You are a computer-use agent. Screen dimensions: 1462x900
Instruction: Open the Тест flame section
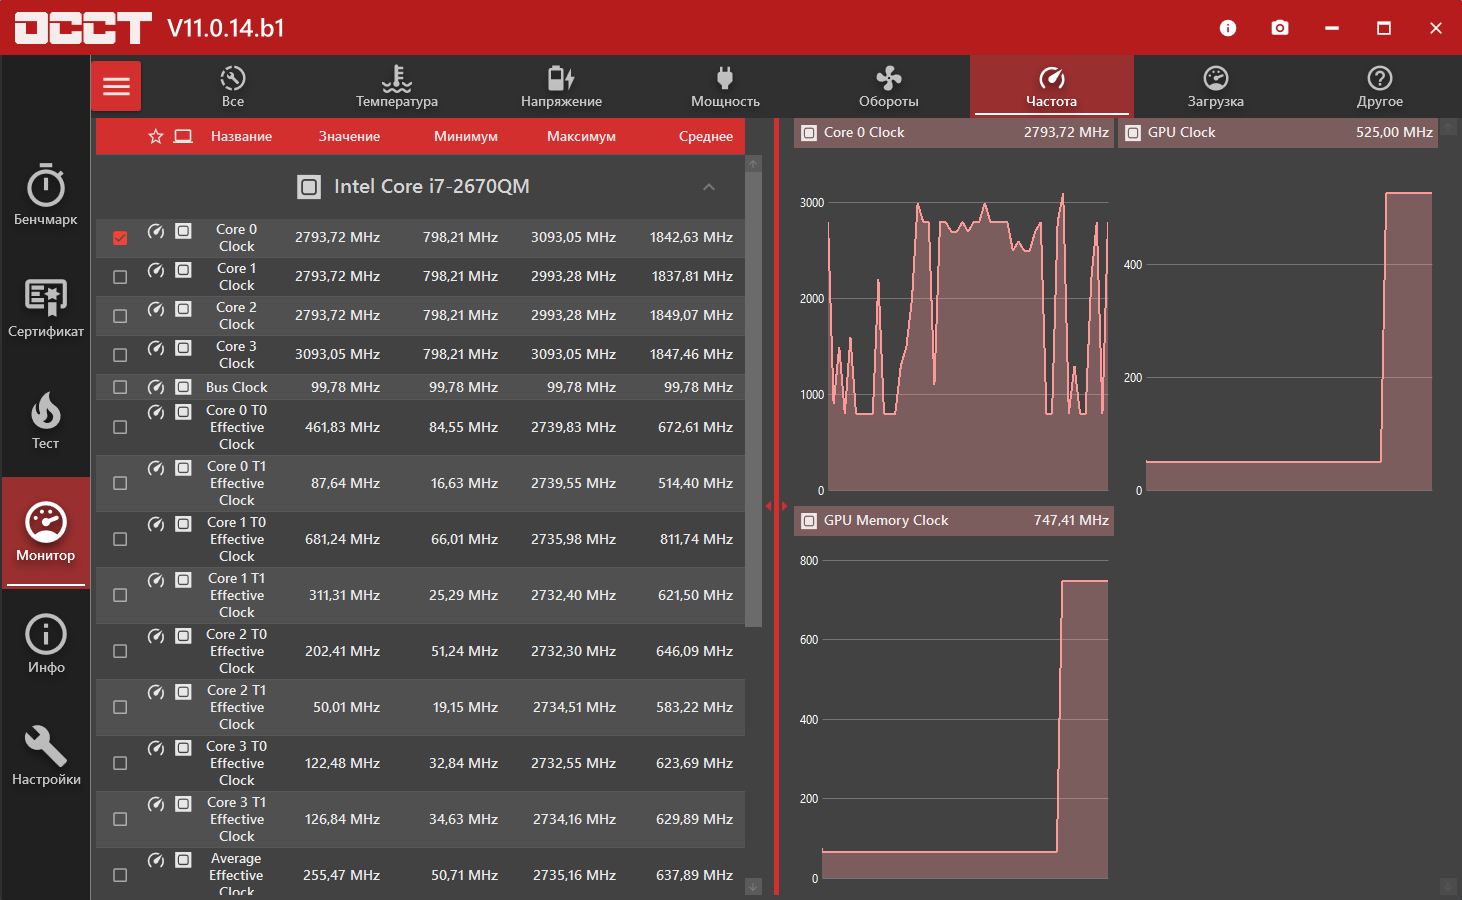[x=45, y=419]
